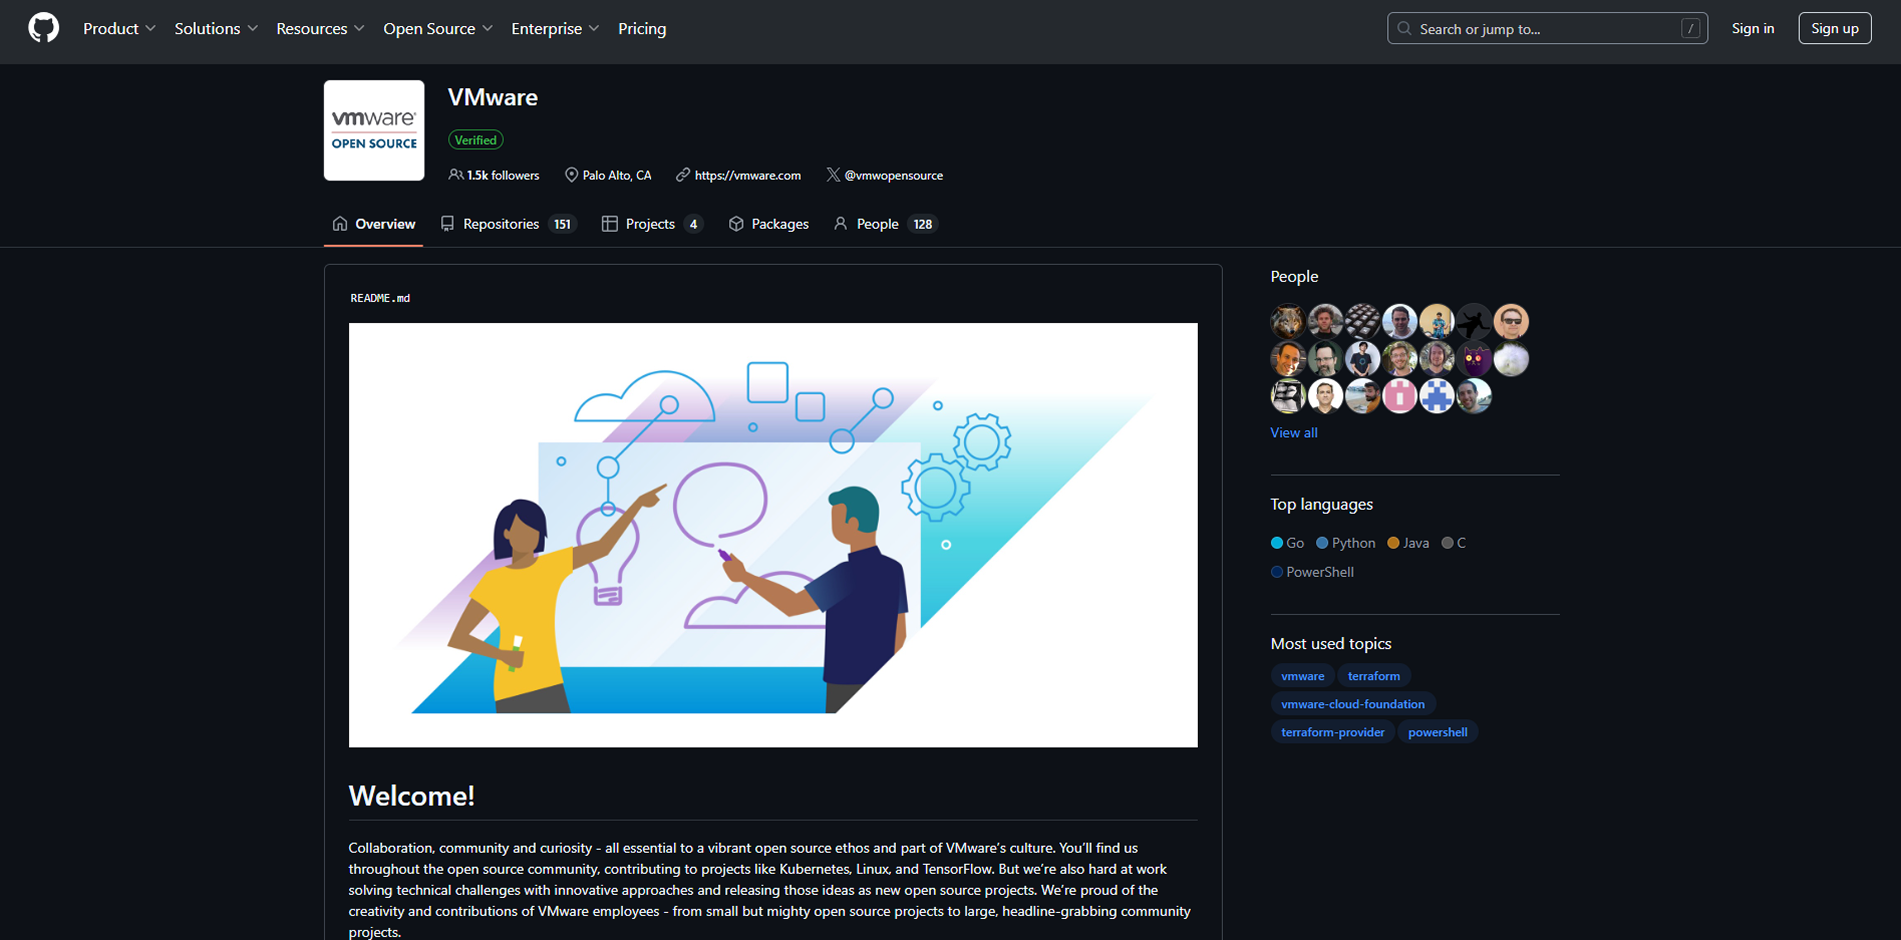The height and width of the screenshot is (940, 1901).
Task: Select the terraform topic tag
Action: point(1373,676)
